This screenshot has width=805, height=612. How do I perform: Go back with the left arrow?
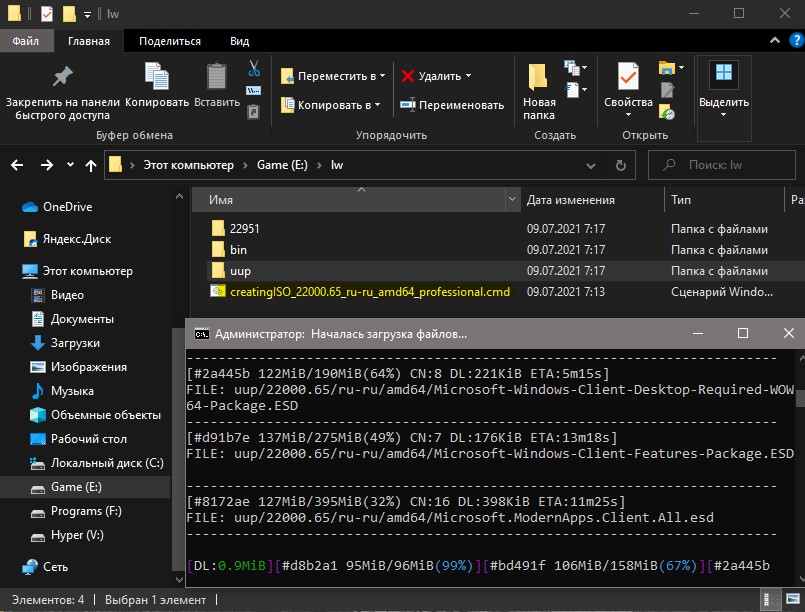pos(17,165)
